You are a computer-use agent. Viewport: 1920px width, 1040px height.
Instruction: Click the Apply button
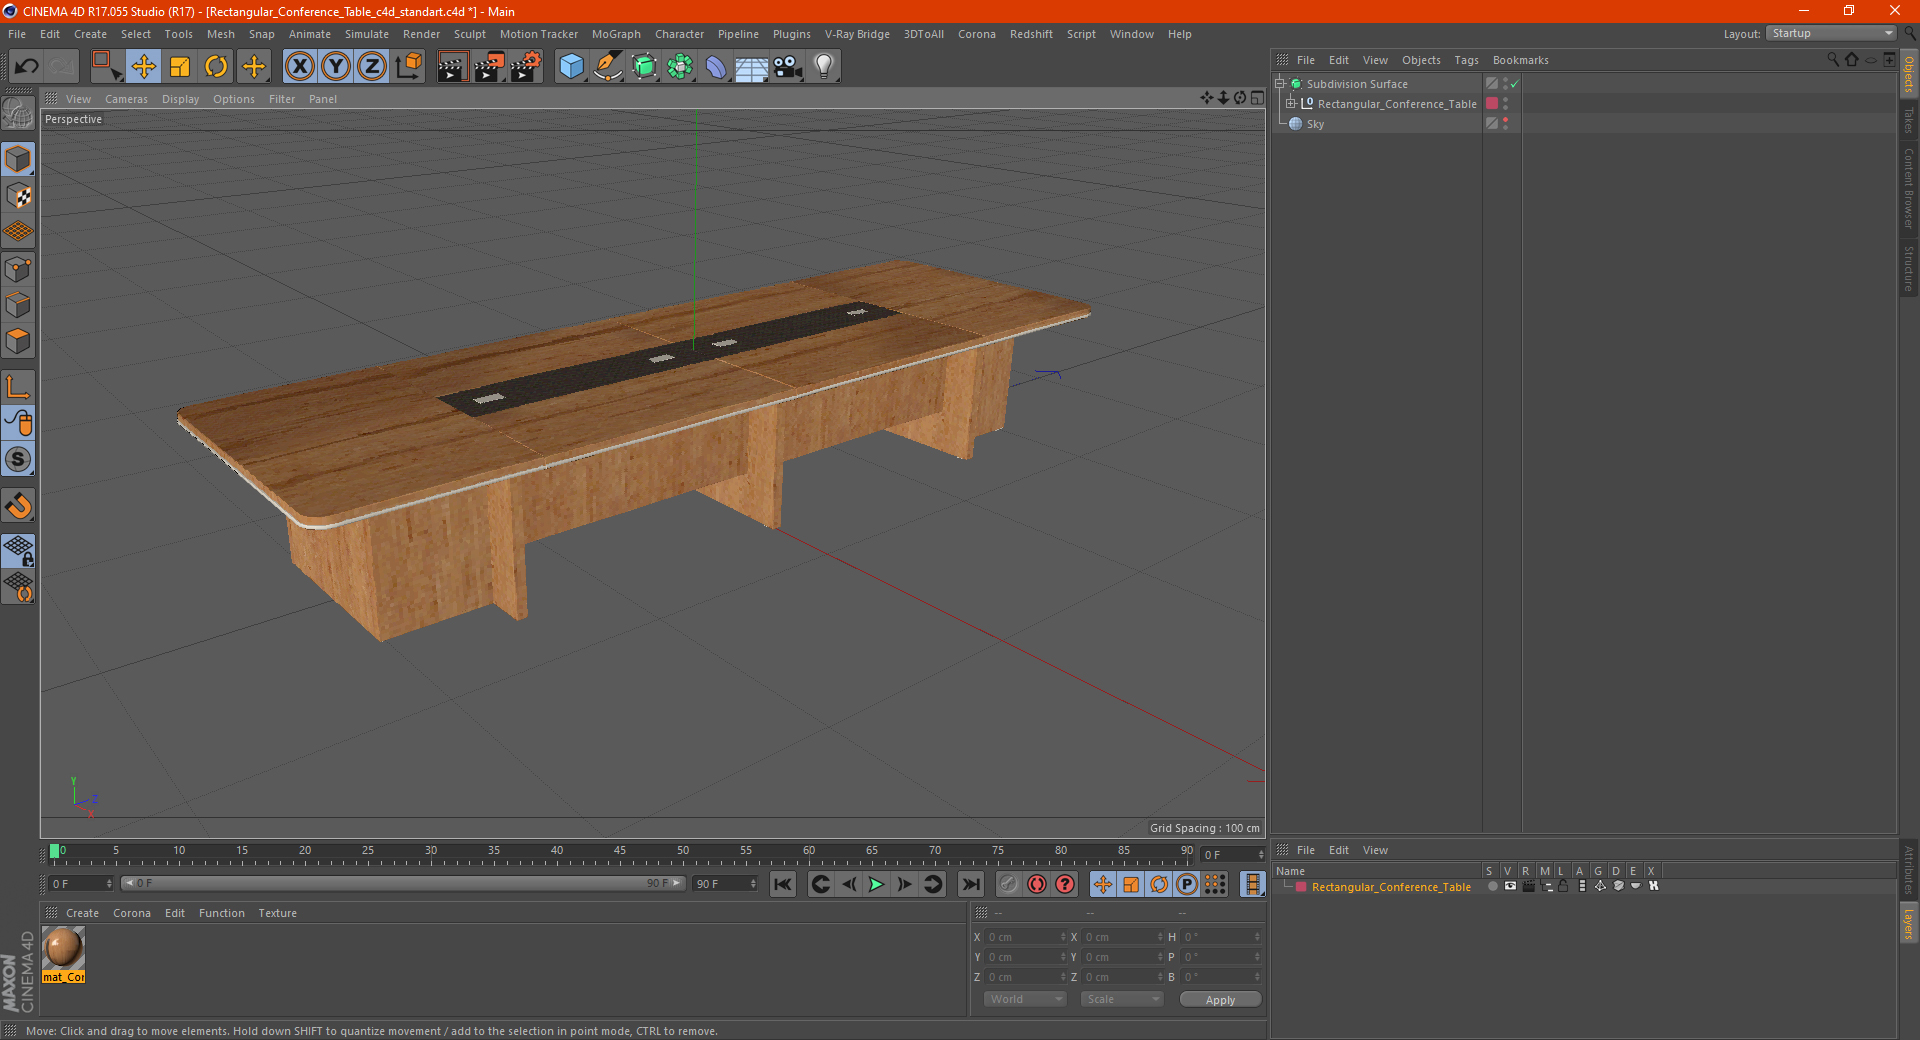(1220, 999)
